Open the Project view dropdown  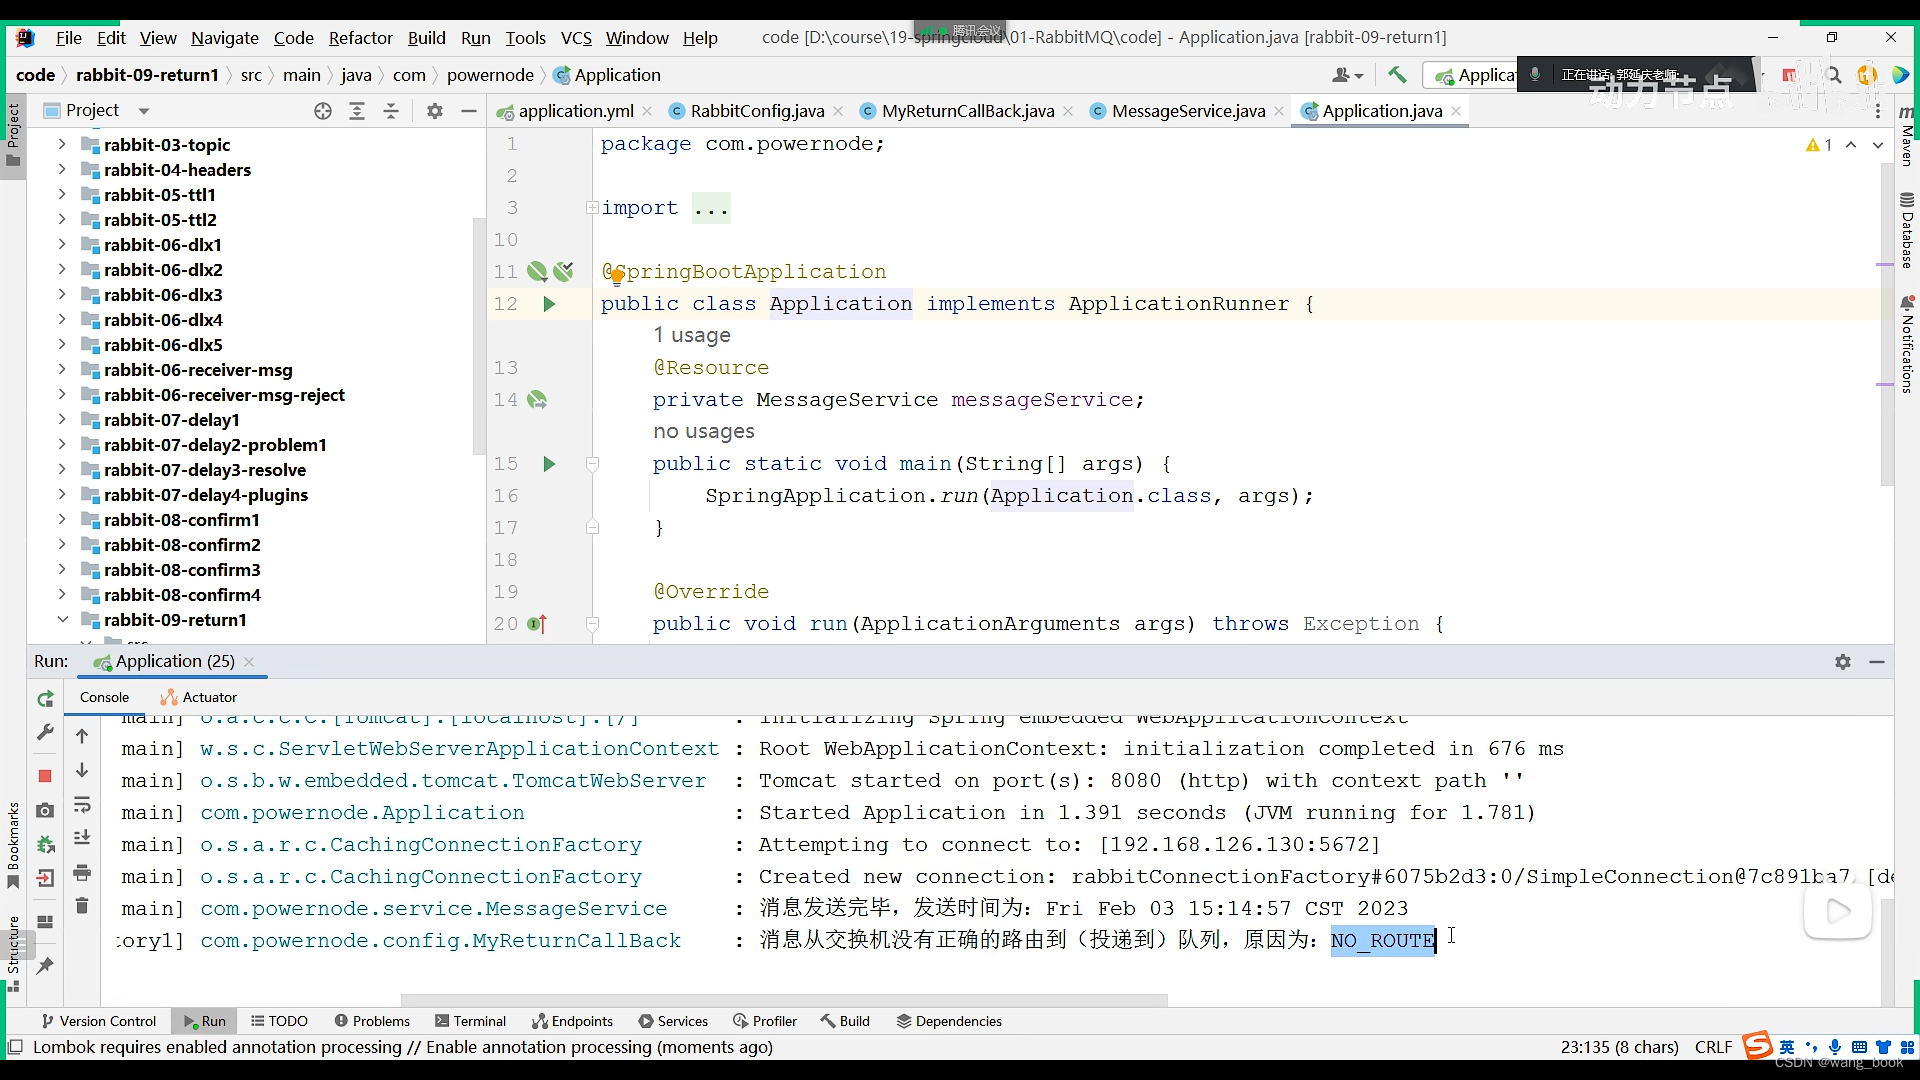(143, 111)
